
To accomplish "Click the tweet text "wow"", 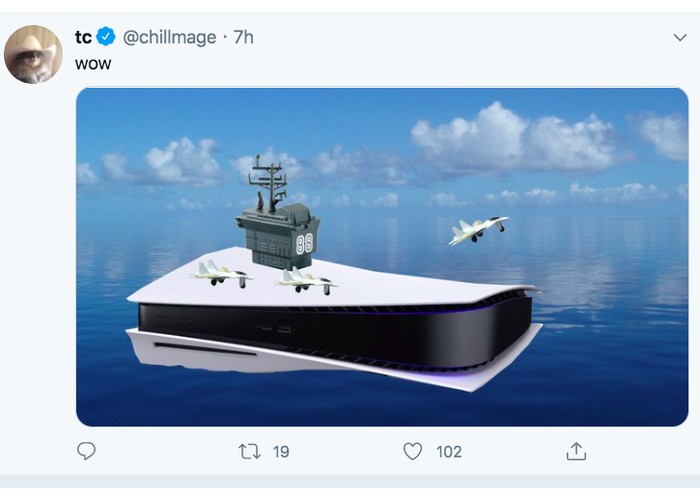I will pyautogui.click(x=93, y=64).
